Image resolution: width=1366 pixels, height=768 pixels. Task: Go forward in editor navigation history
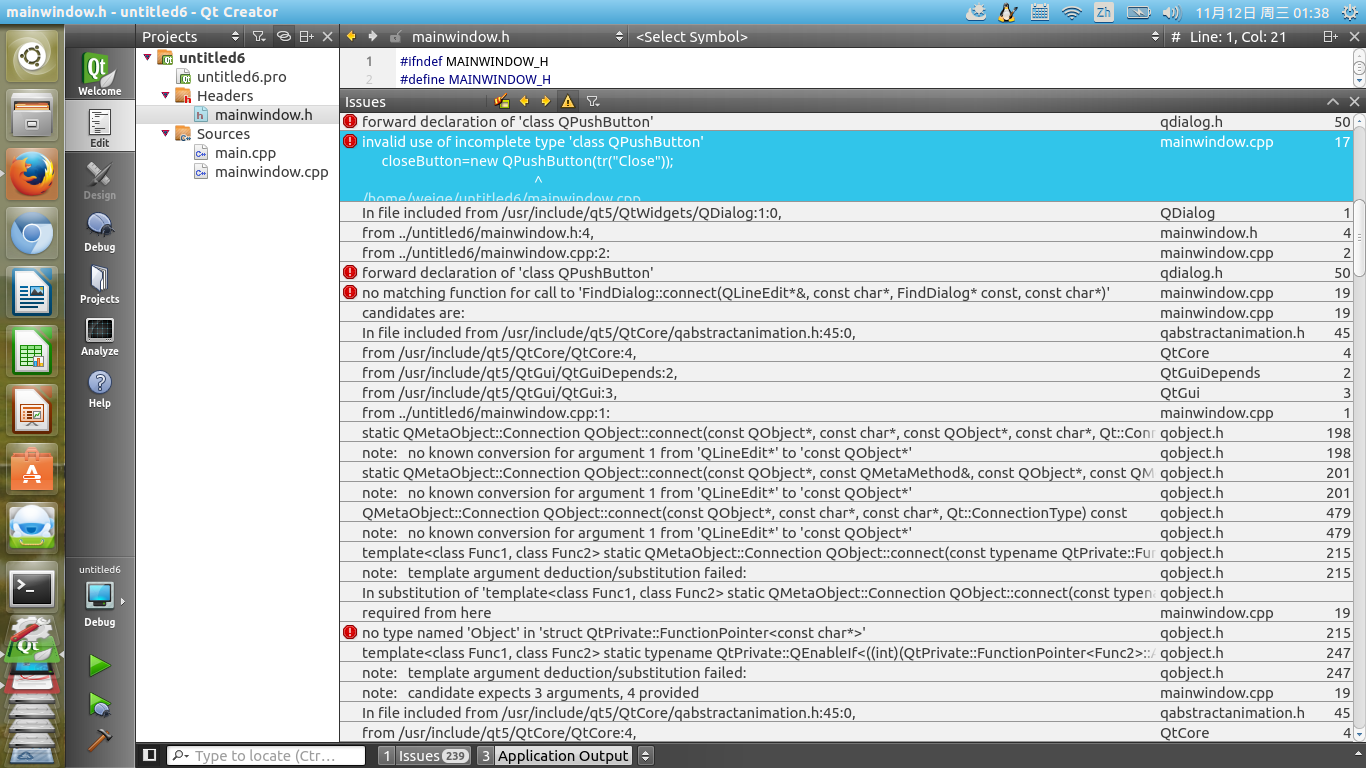[x=372, y=37]
